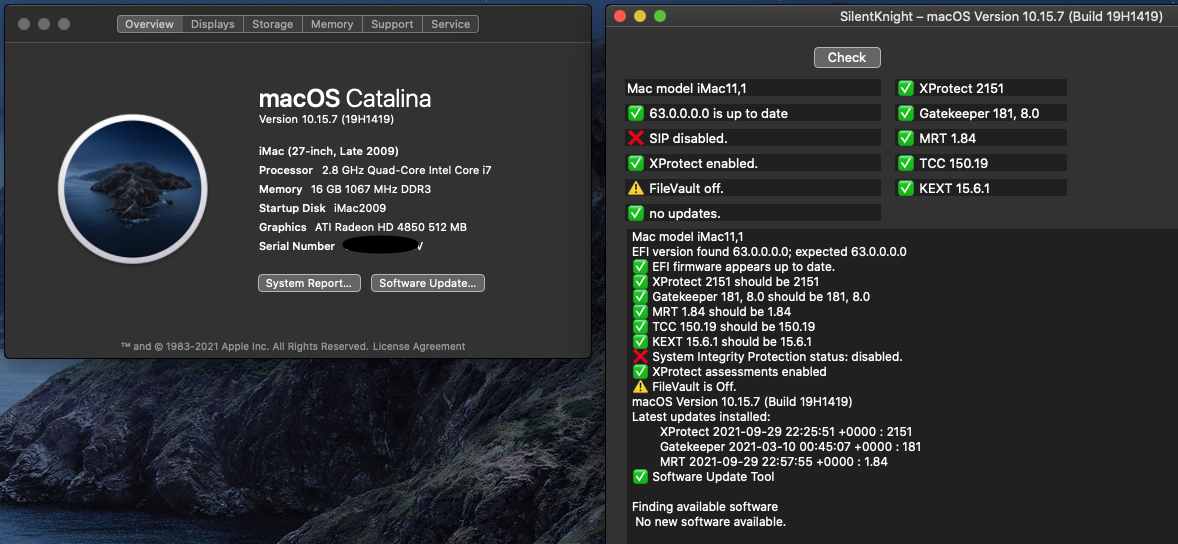Image resolution: width=1178 pixels, height=544 pixels.
Task: Open the Displays tab
Action: tap(213, 24)
